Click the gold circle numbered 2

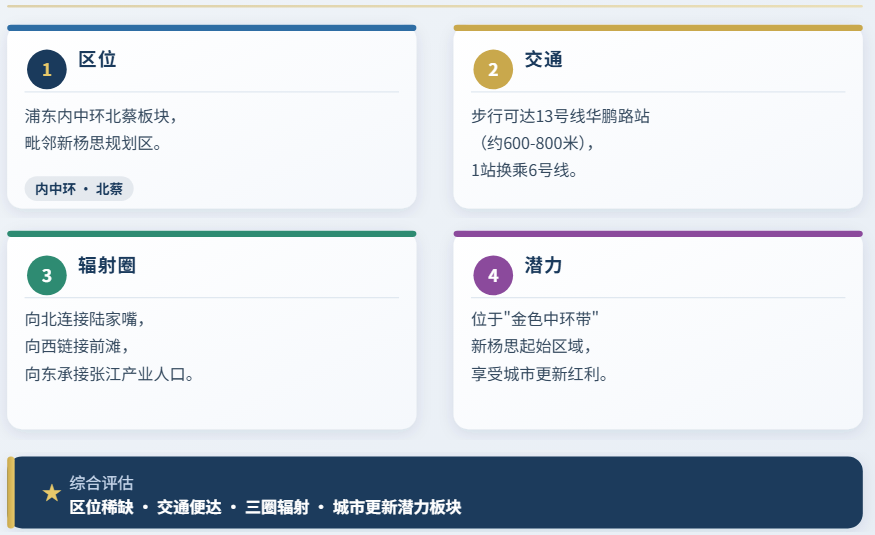[x=493, y=69]
